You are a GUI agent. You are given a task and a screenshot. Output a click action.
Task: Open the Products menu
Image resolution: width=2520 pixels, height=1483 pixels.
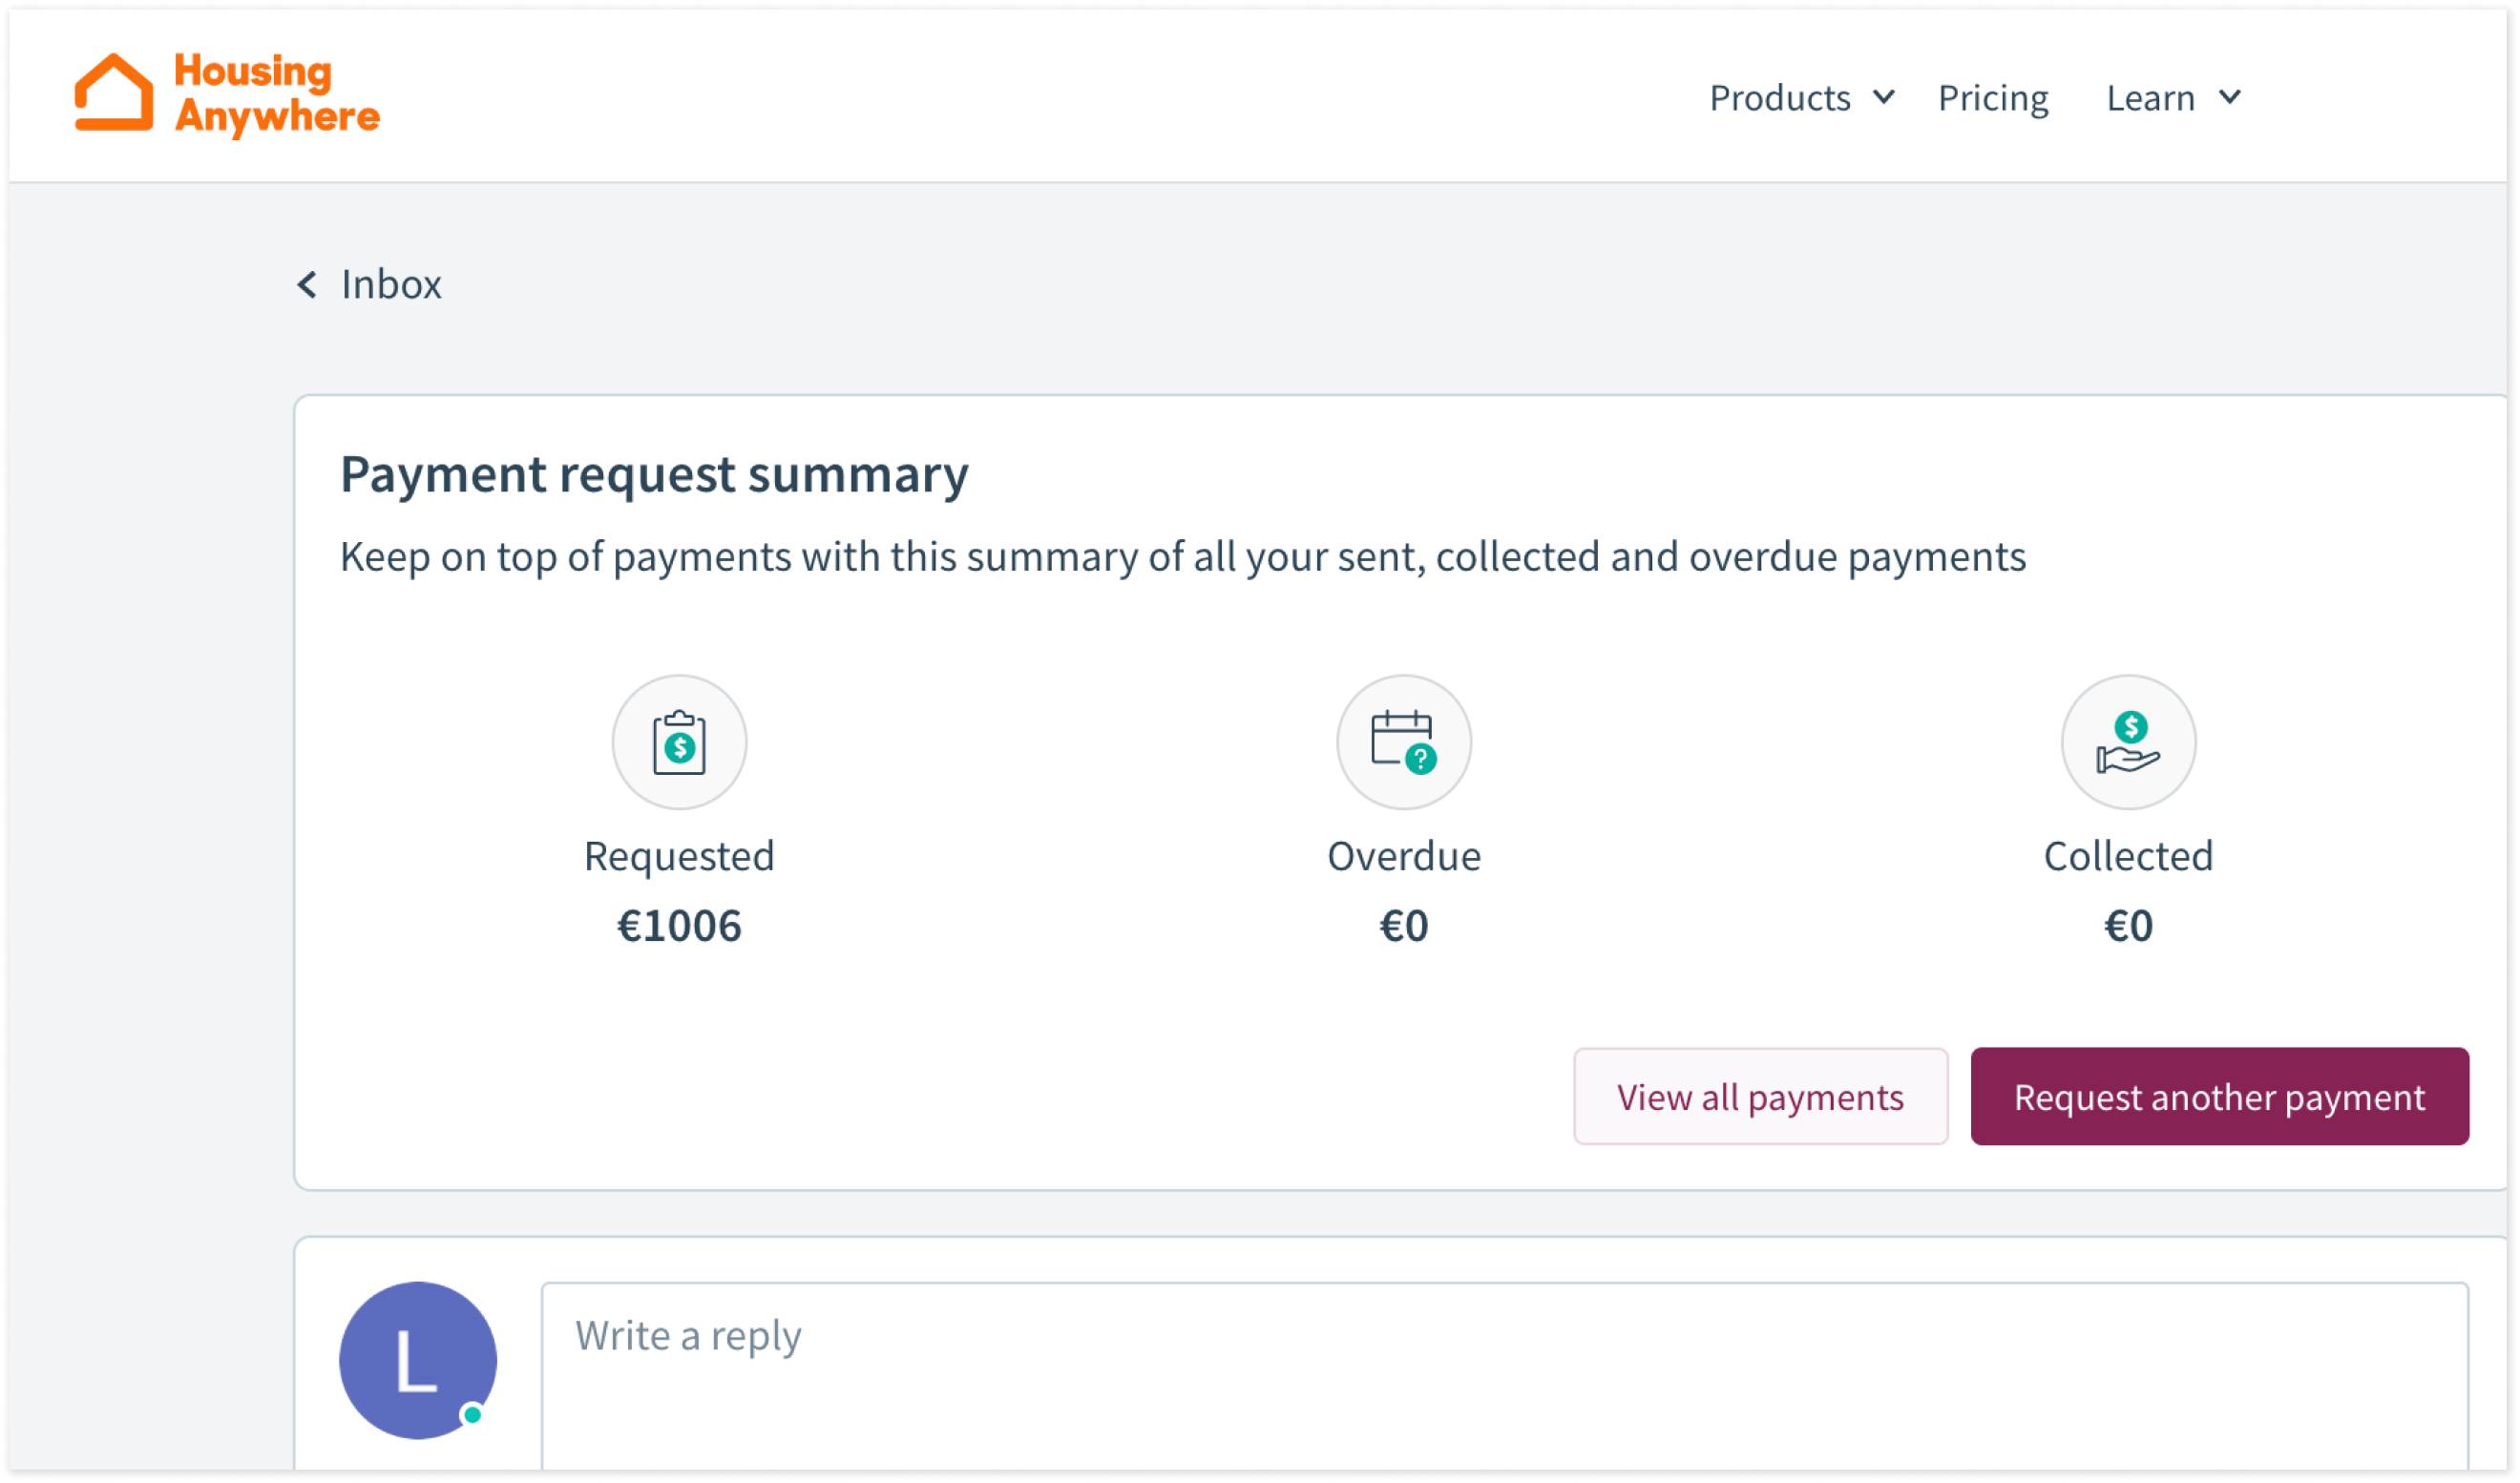pos(1780,98)
